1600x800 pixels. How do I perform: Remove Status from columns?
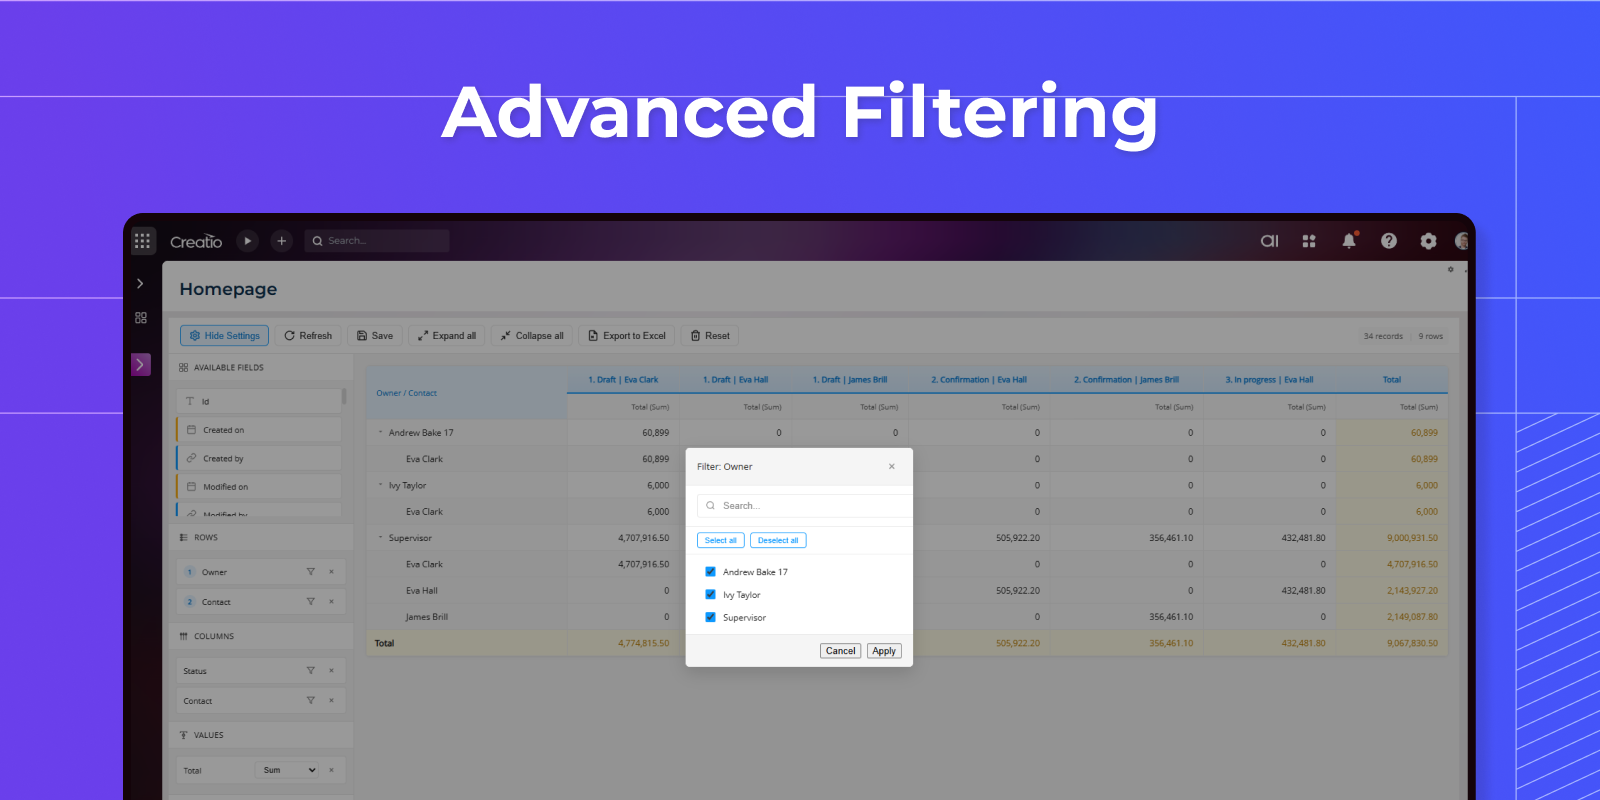click(331, 671)
